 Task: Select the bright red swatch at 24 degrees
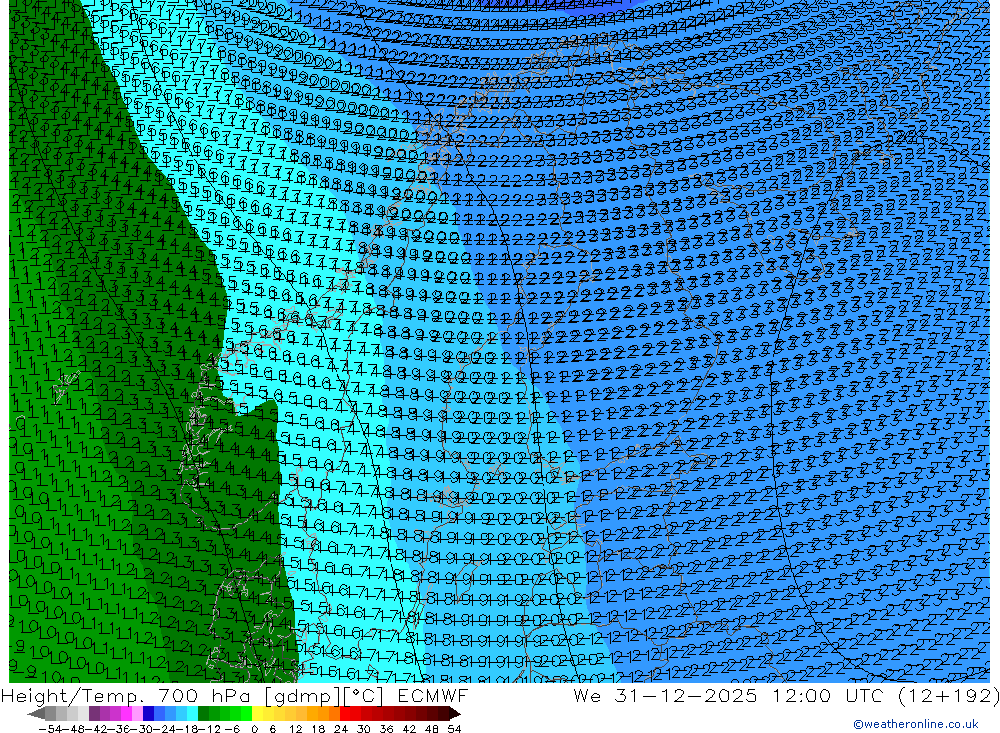tap(345, 714)
